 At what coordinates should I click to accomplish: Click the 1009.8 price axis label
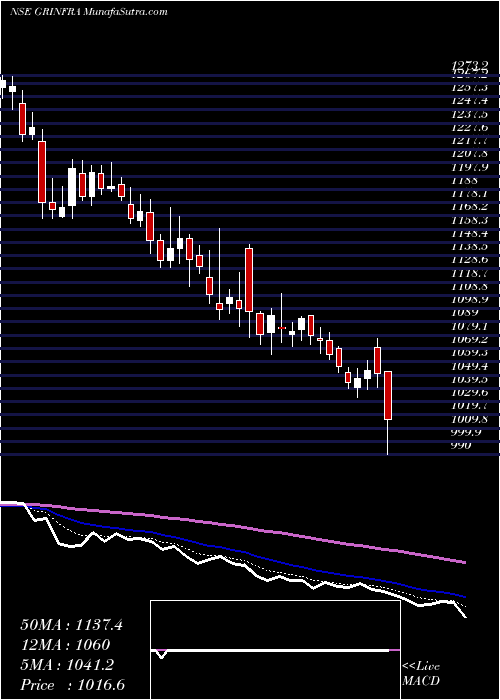tap(470, 419)
